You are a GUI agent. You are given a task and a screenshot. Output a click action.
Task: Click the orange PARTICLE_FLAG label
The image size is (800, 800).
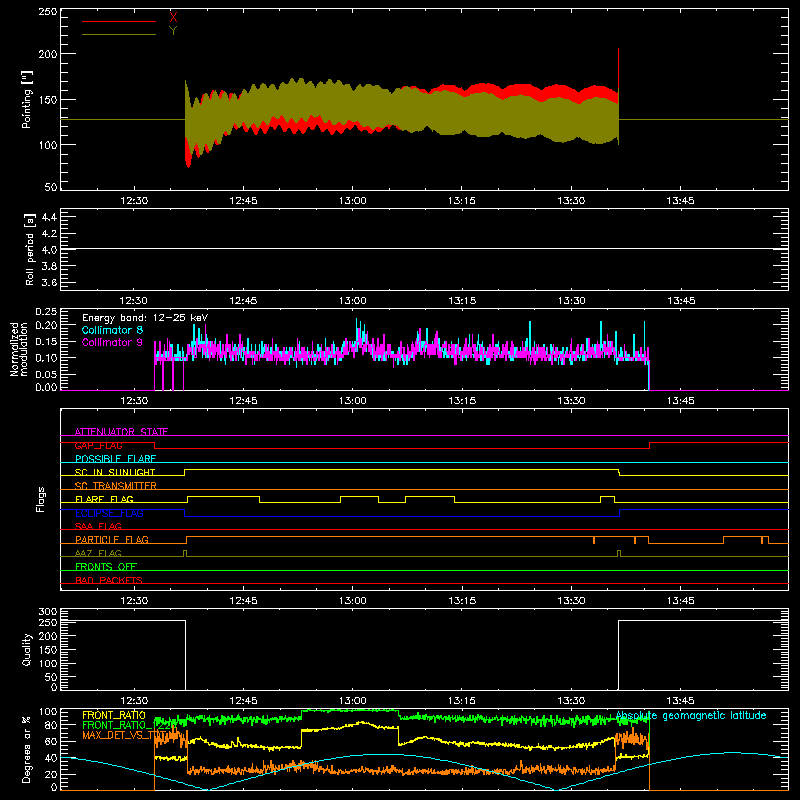point(112,539)
